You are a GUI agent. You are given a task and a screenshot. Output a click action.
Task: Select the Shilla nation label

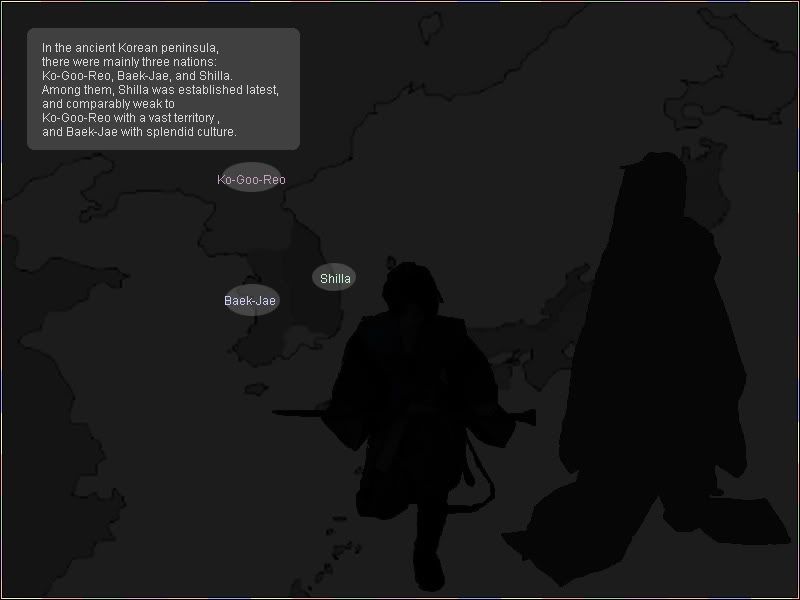click(335, 279)
